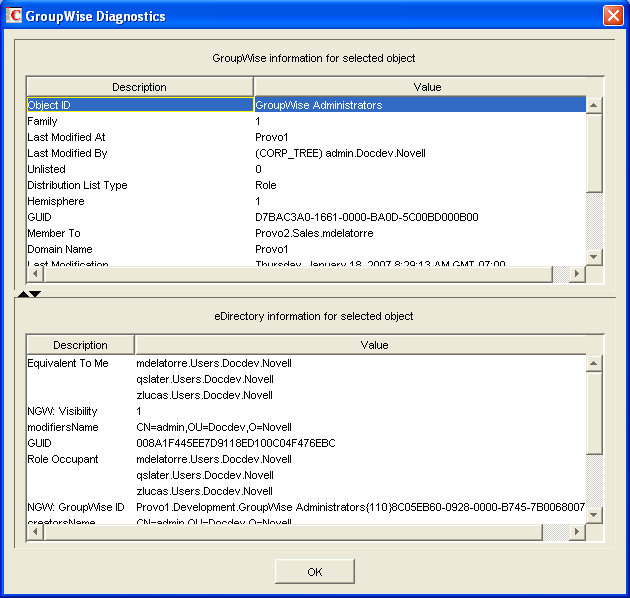
Task: Select the Member To row
Action: (306, 233)
